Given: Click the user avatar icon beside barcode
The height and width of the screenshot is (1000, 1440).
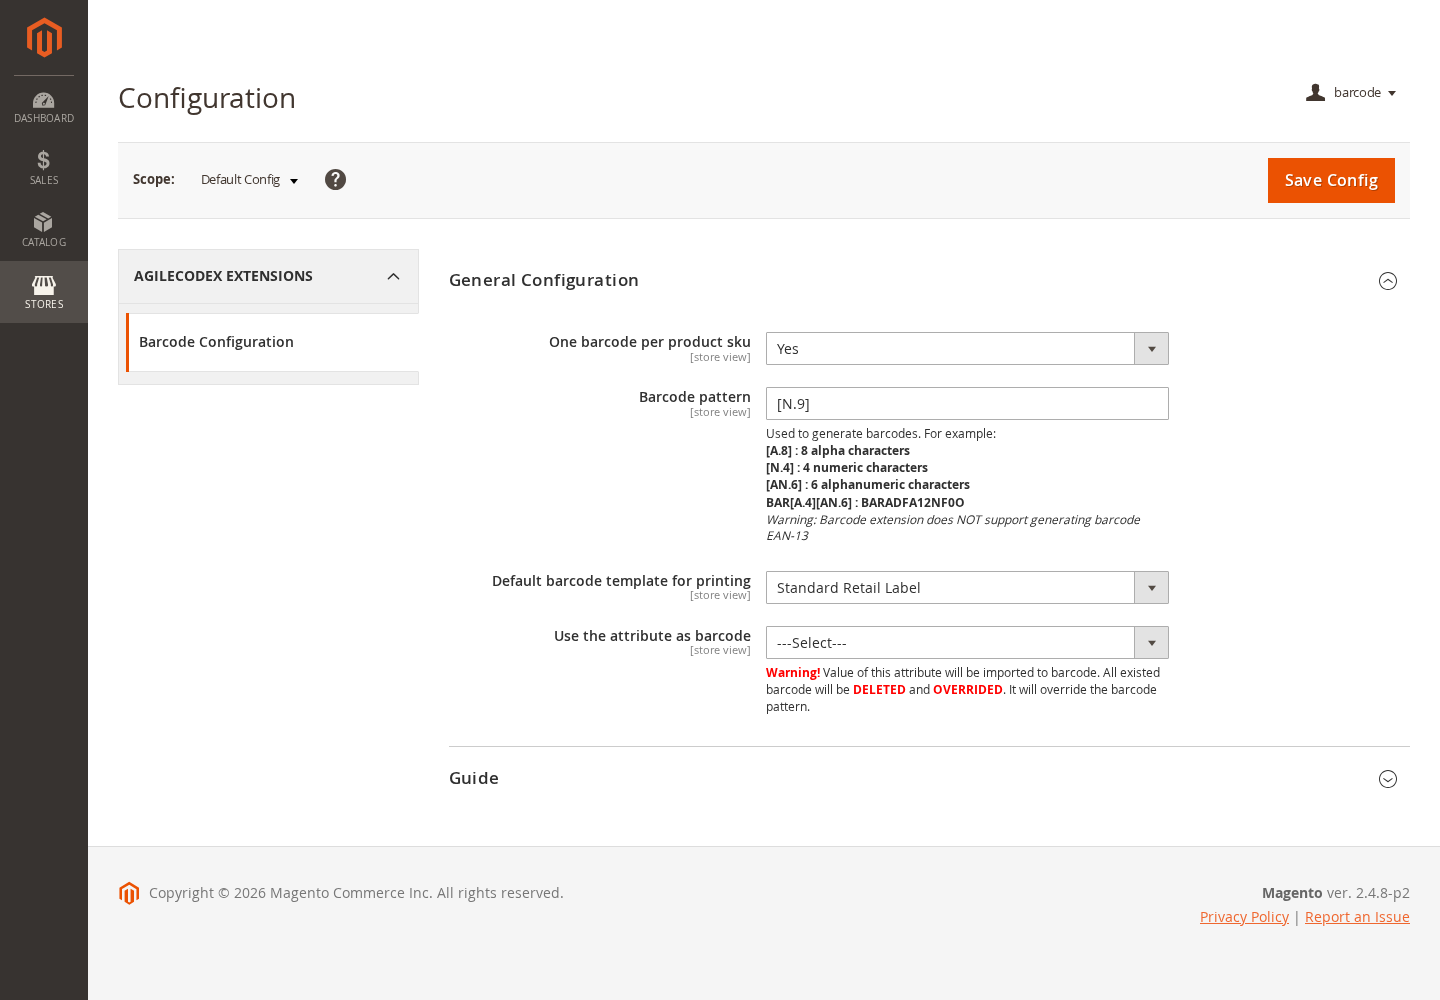Looking at the screenshot, I should [1315, 93].
